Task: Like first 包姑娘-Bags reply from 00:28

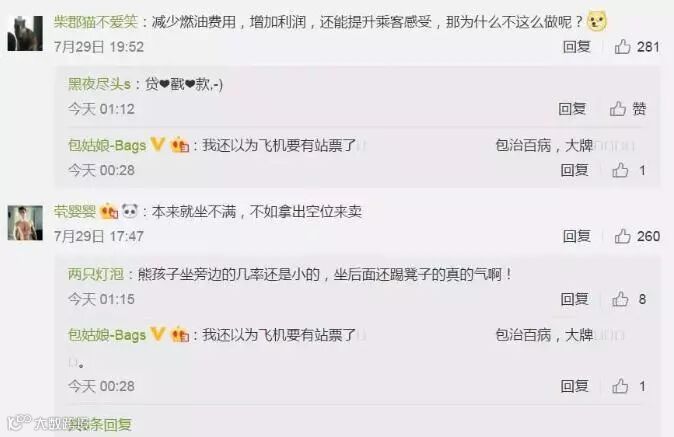Action: tap(620, 171)
